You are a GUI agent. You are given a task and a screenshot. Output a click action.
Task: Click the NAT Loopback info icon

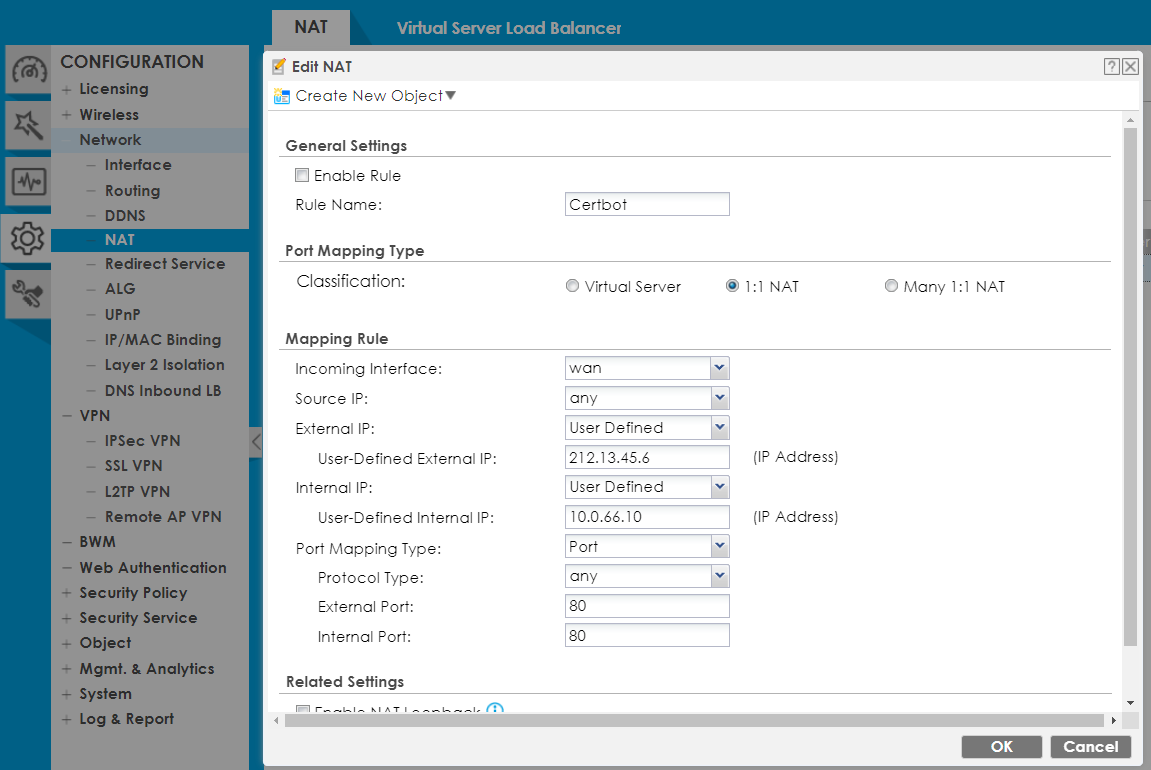click(495, 708)
